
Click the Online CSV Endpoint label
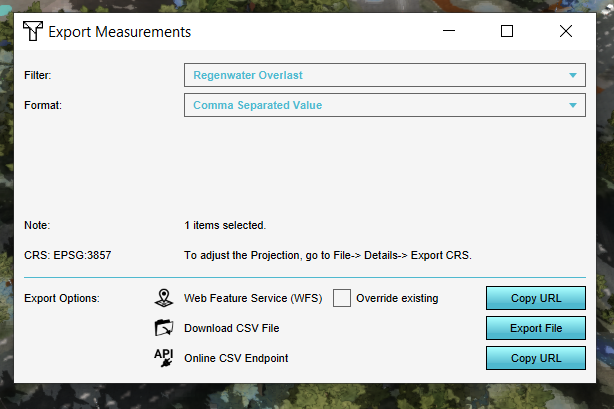tap(236, 358)
